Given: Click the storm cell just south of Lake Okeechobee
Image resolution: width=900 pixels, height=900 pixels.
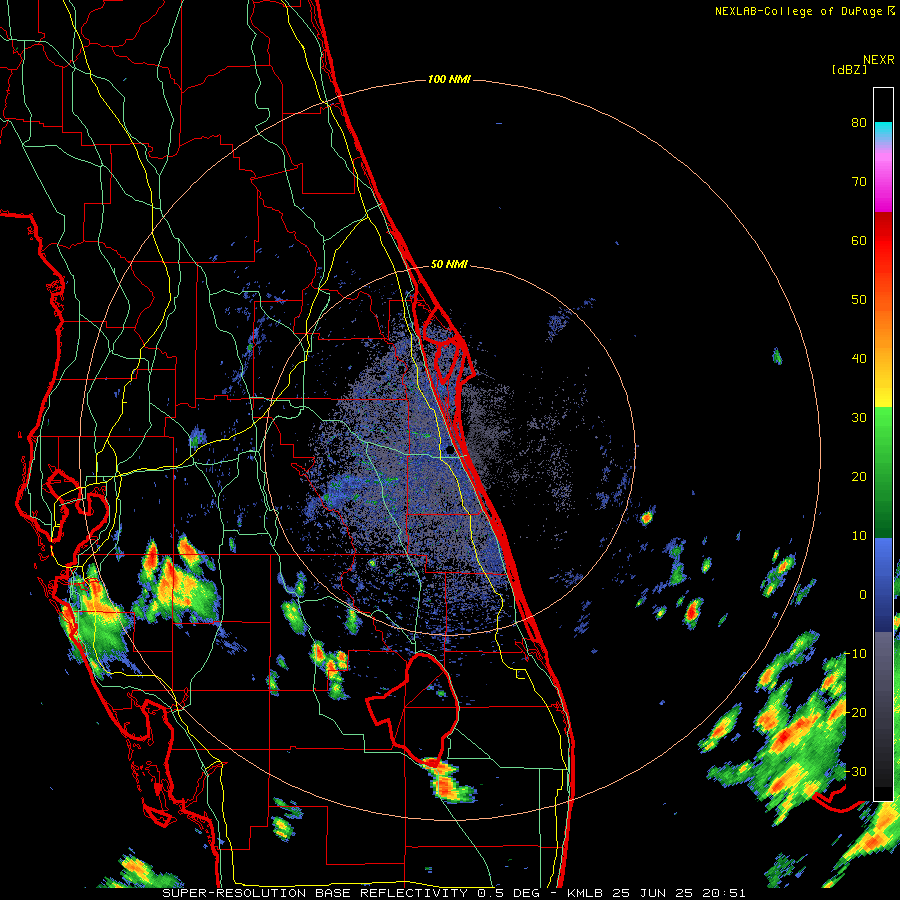Looking at the screenshot, I should (x=449, y=781).
